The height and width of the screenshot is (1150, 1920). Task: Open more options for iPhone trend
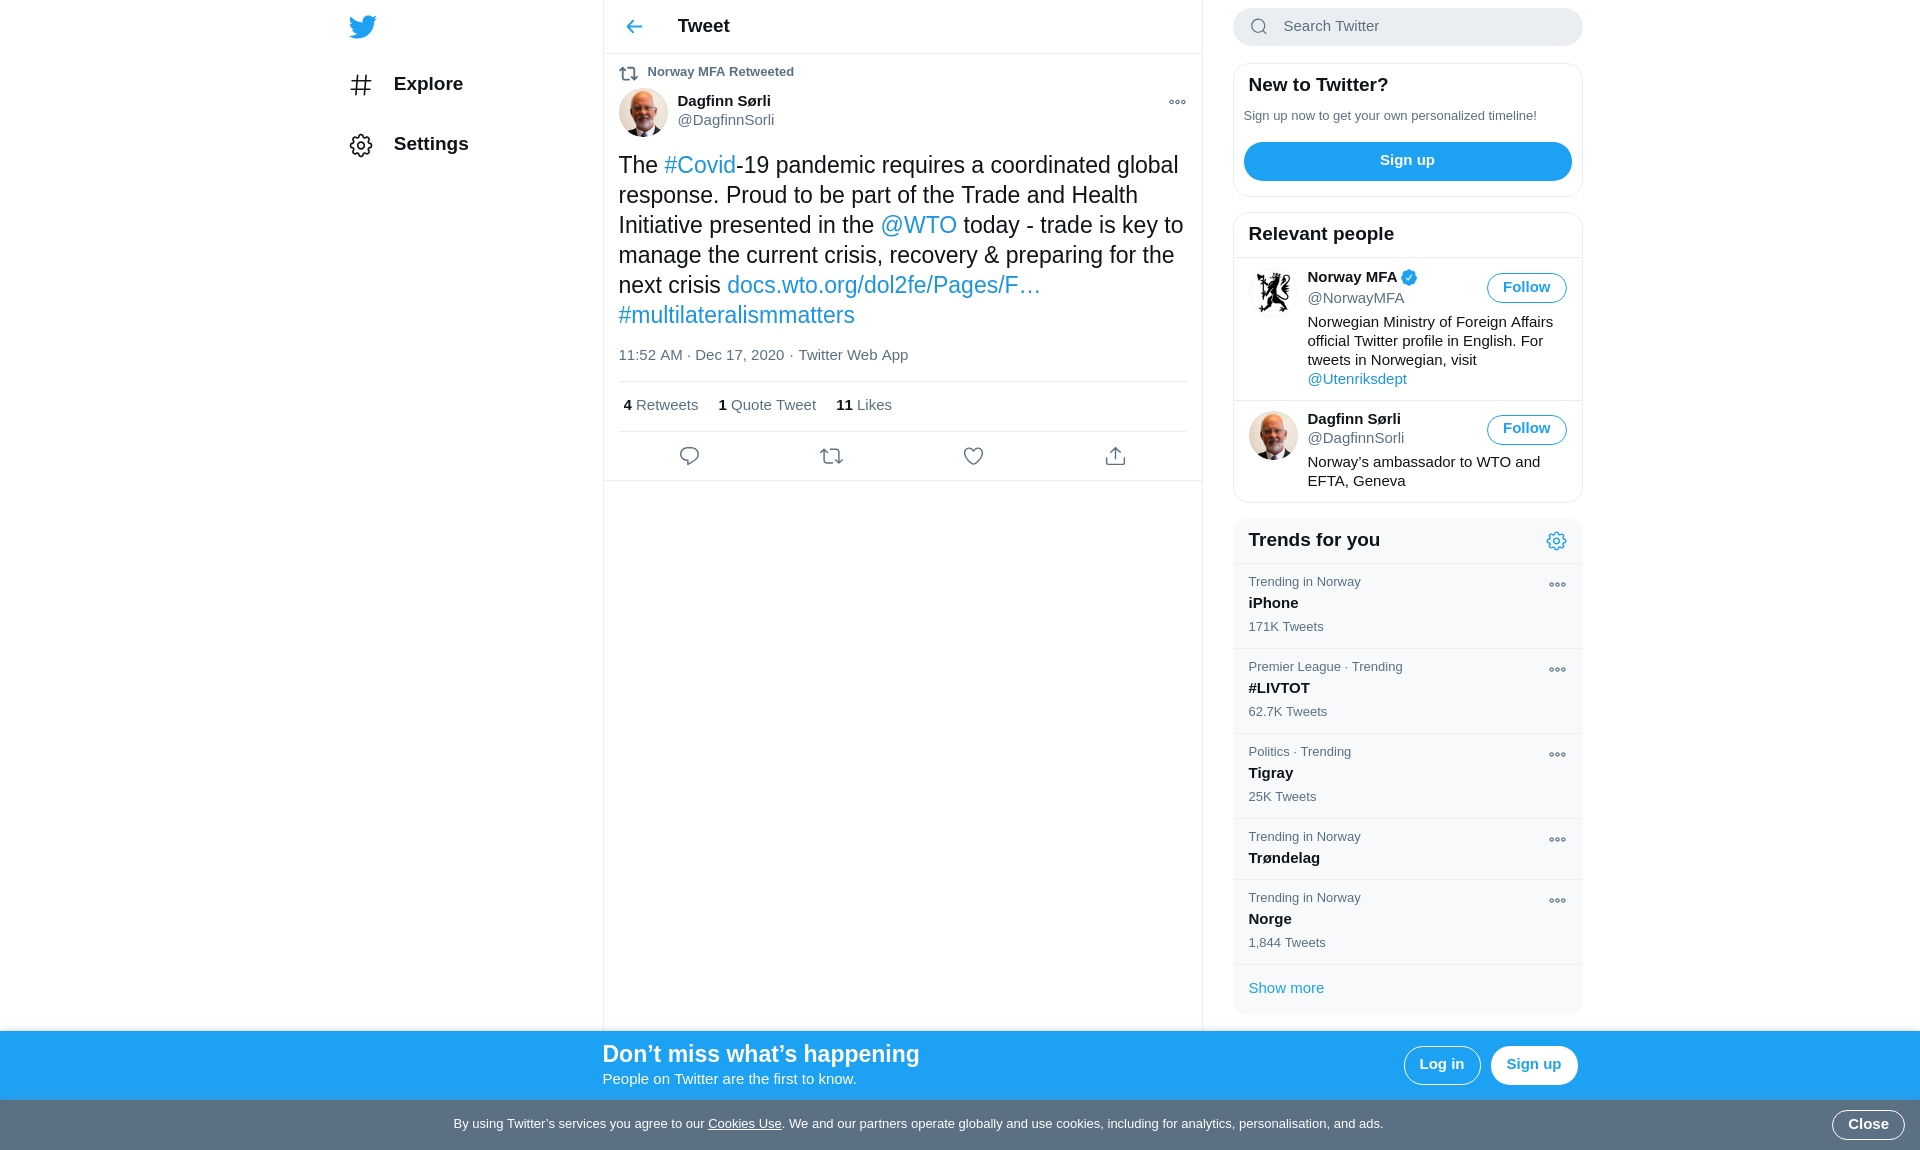1557,585
